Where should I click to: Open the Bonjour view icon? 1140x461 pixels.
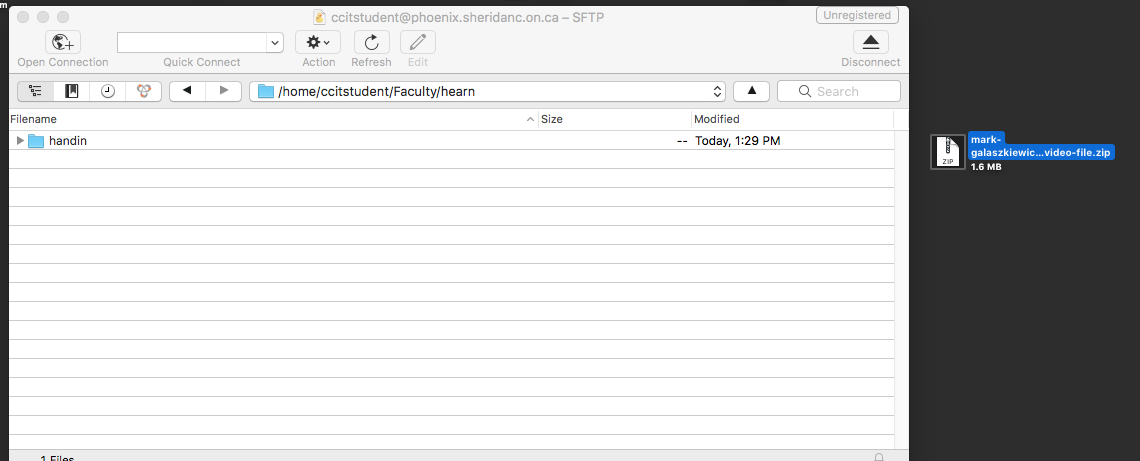click(144, 91)
